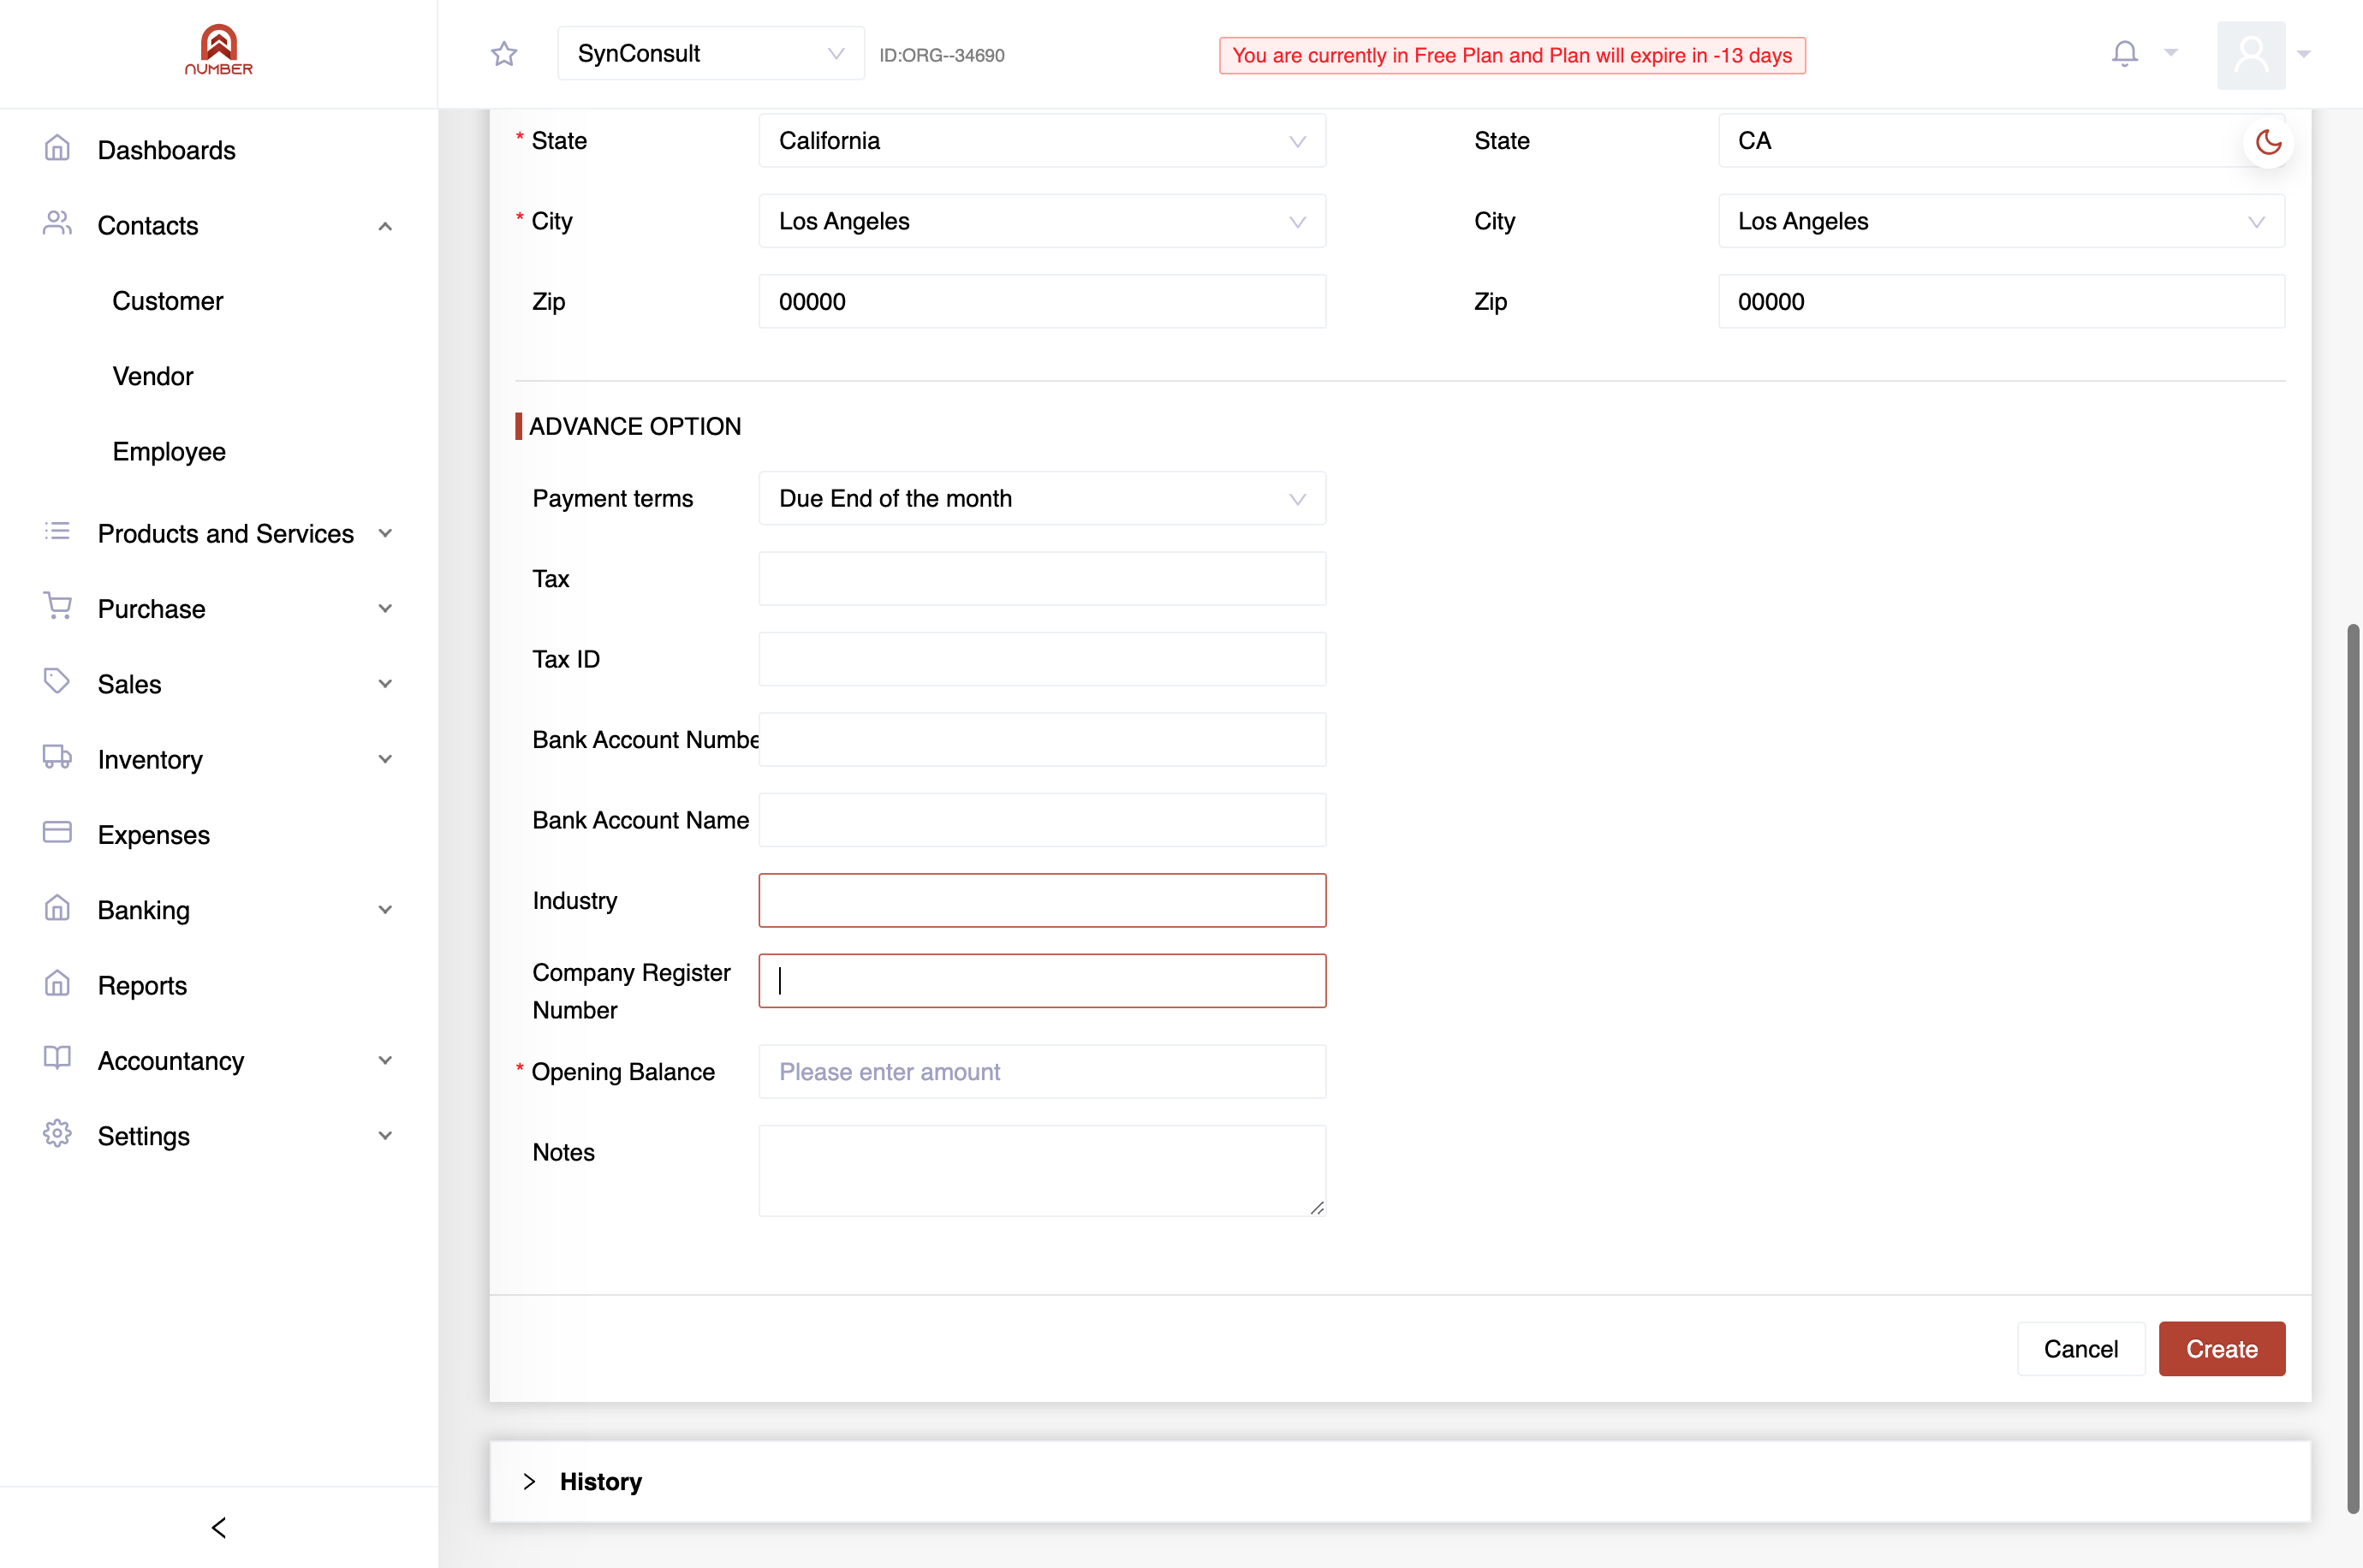This screenshot has width=2363, height=1568.
Task: Expand the Banking menu chevron
Action: click(x=385, y=911)
